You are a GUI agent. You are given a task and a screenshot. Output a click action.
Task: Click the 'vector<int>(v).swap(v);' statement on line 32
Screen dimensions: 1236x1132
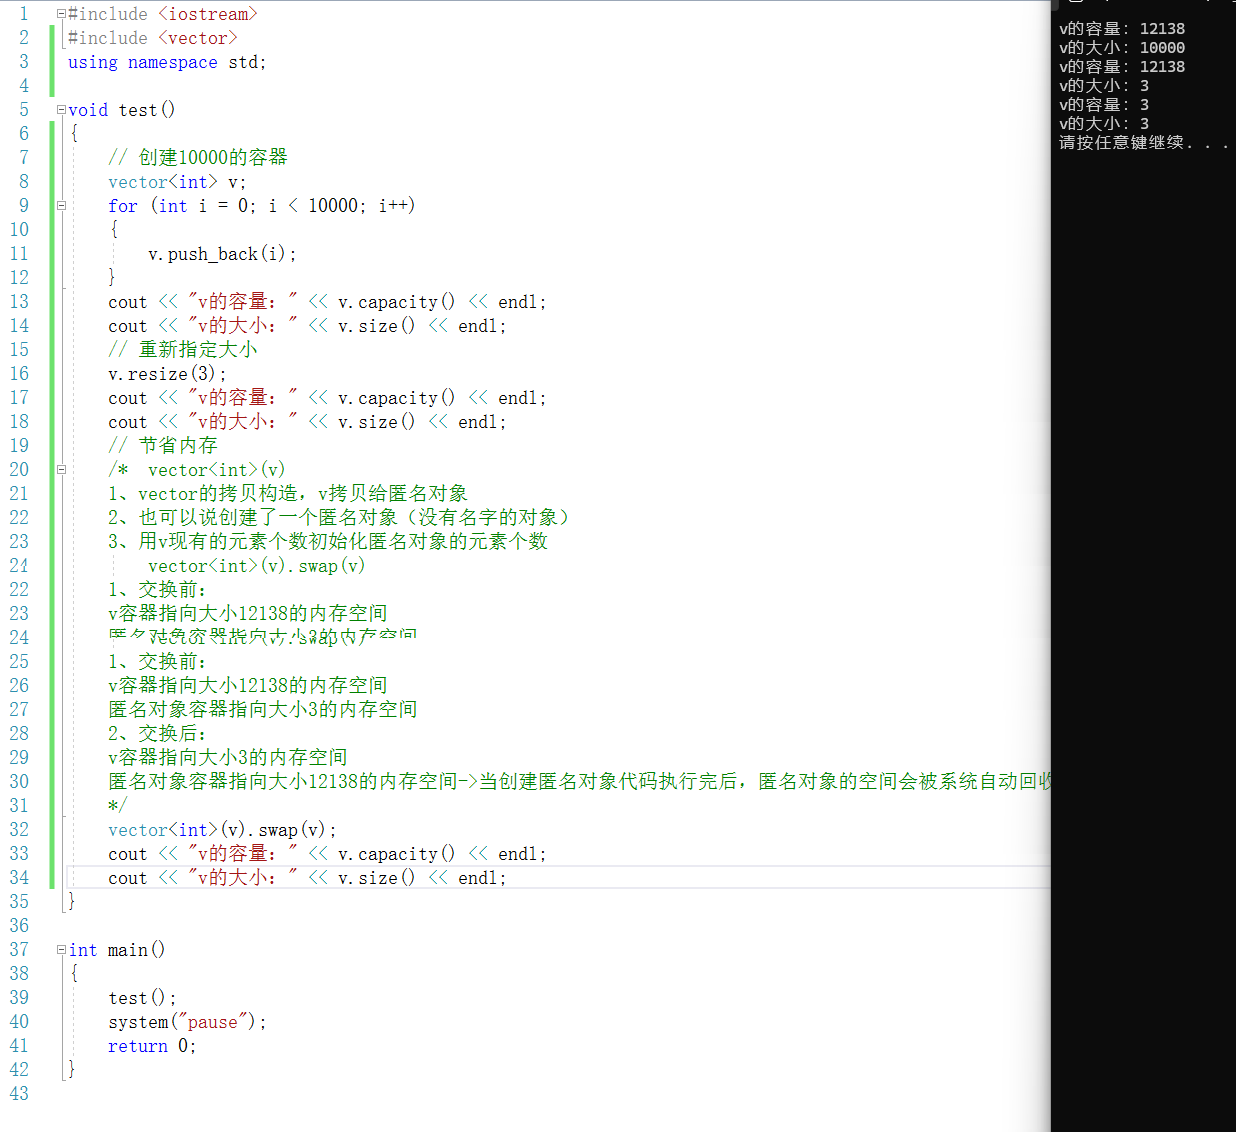pos(222,830)
